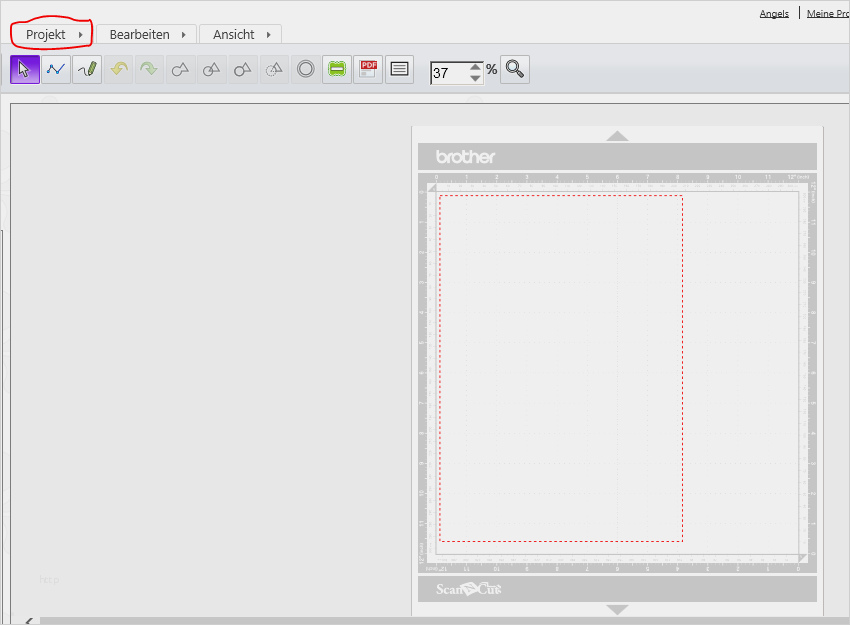
Task: Open the Bearbeiten menu
Action: (x=146, y=34)
